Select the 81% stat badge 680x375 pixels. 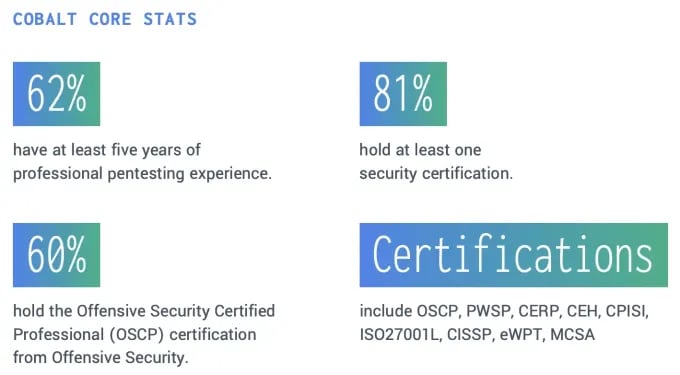tap(403, 94)
